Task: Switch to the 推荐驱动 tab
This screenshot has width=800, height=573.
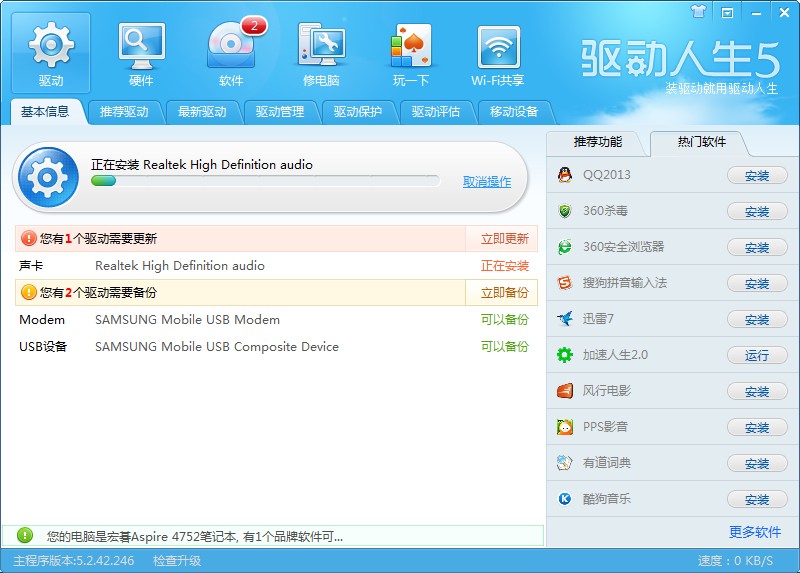Action: click(124, 112)
